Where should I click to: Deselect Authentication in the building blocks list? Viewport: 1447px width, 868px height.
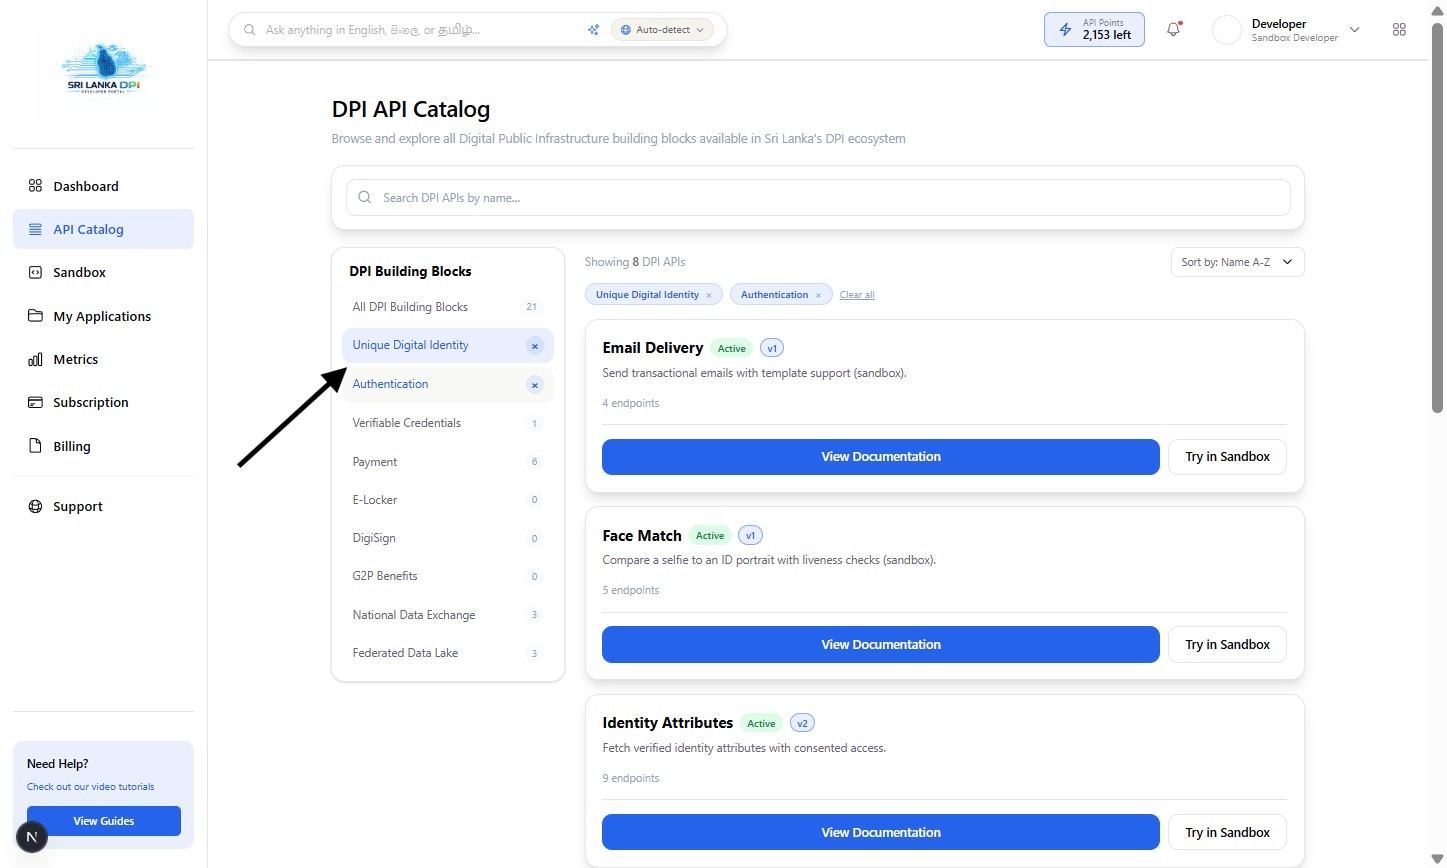click(x=535, y=385)
